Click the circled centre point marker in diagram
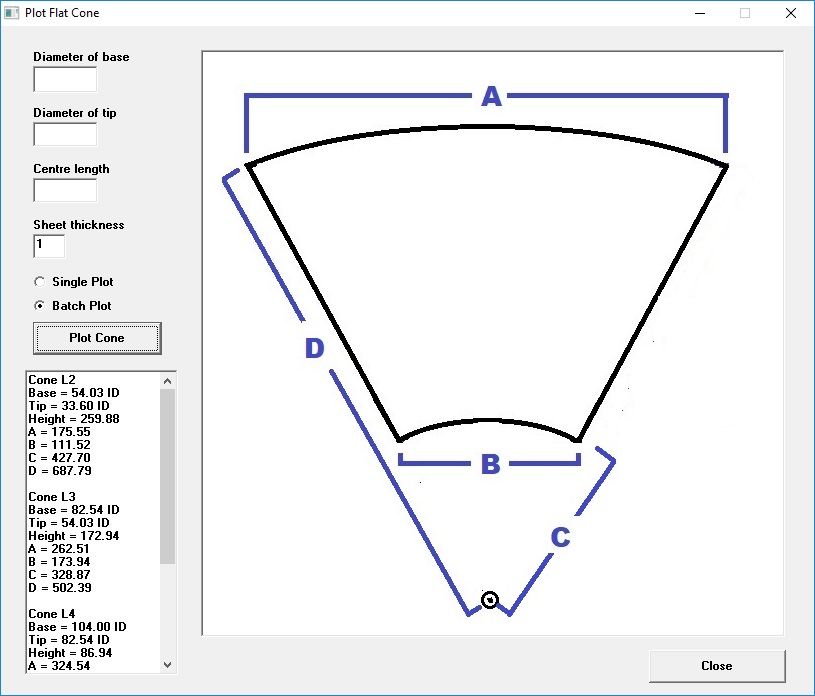This screenshot has width=815, height=696. point(490,600)
